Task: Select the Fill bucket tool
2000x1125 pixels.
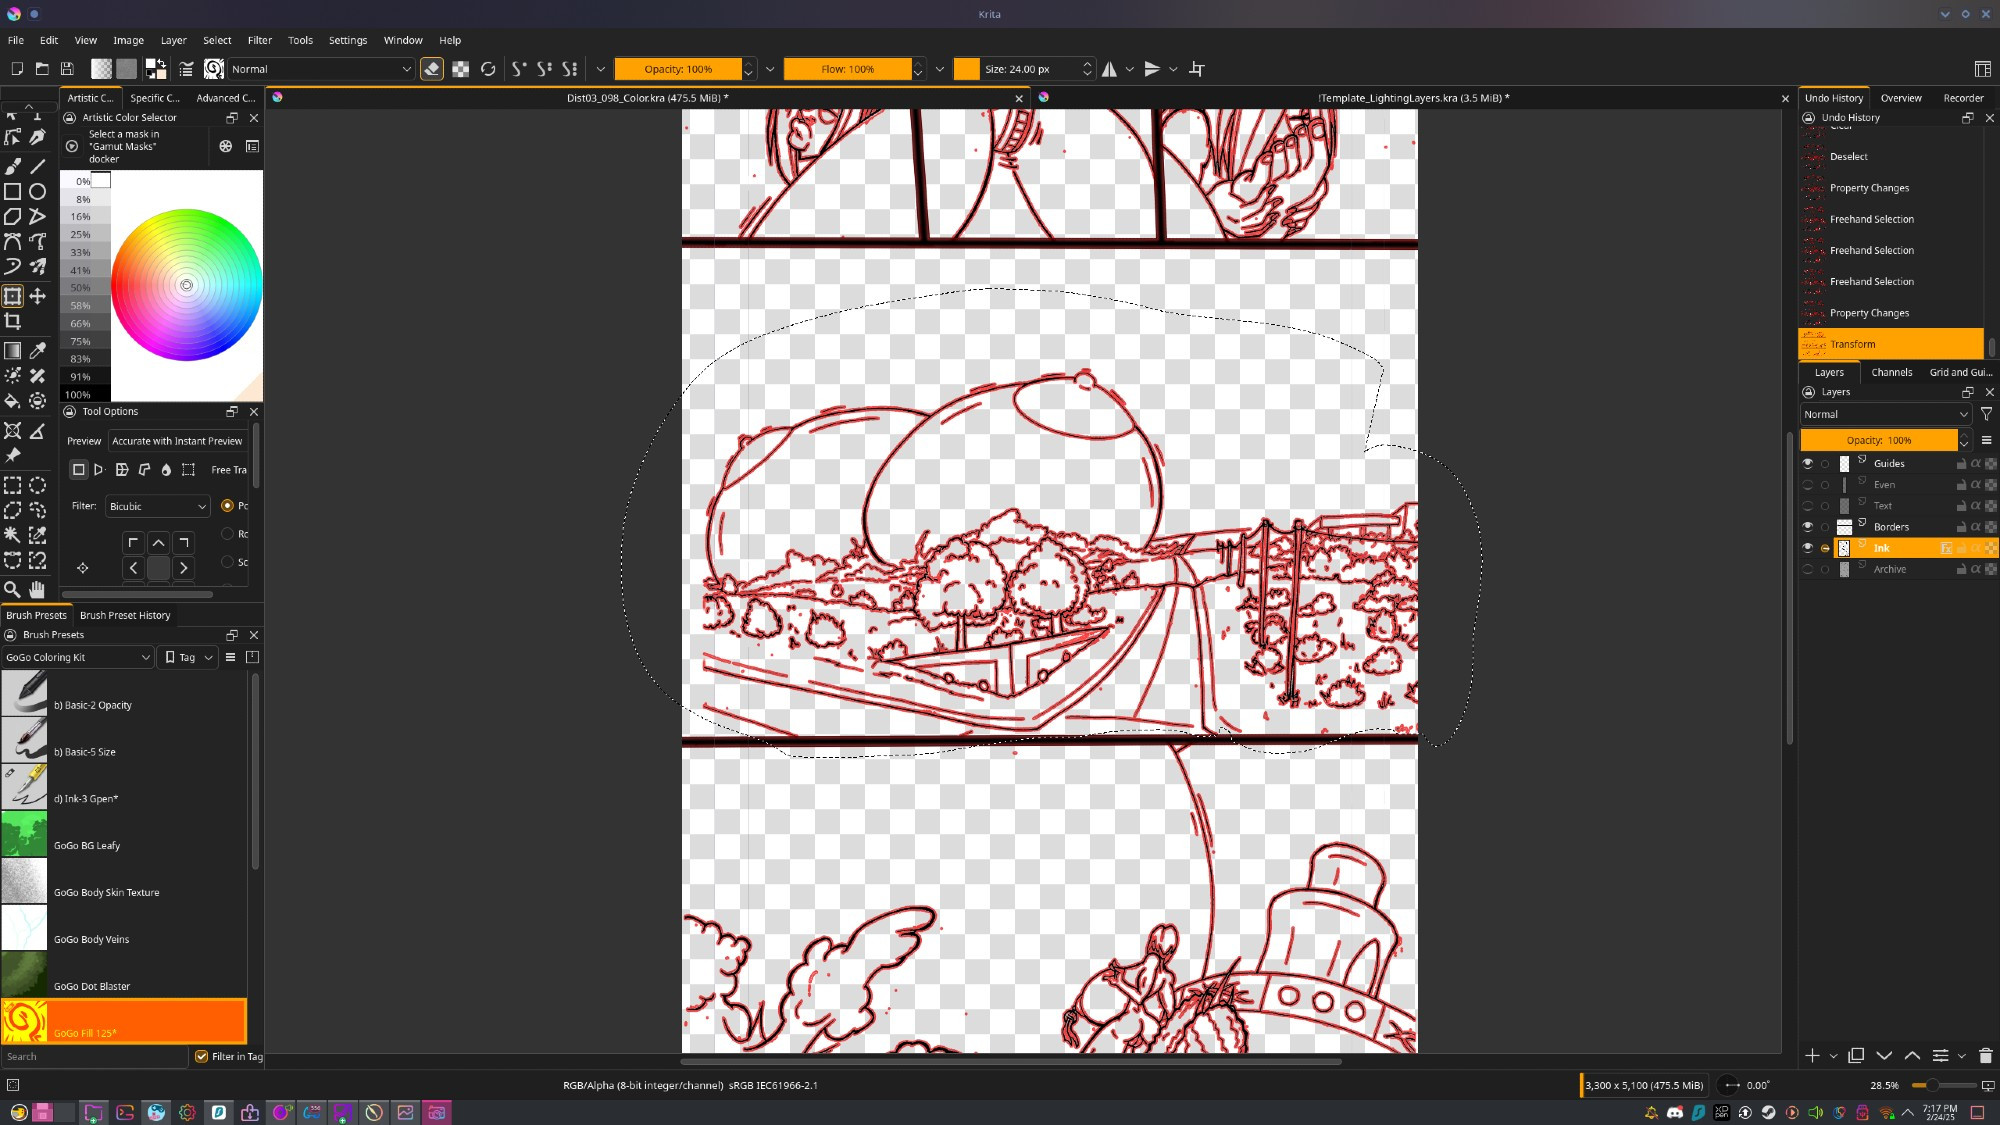Action: click(x=13, y=401)
